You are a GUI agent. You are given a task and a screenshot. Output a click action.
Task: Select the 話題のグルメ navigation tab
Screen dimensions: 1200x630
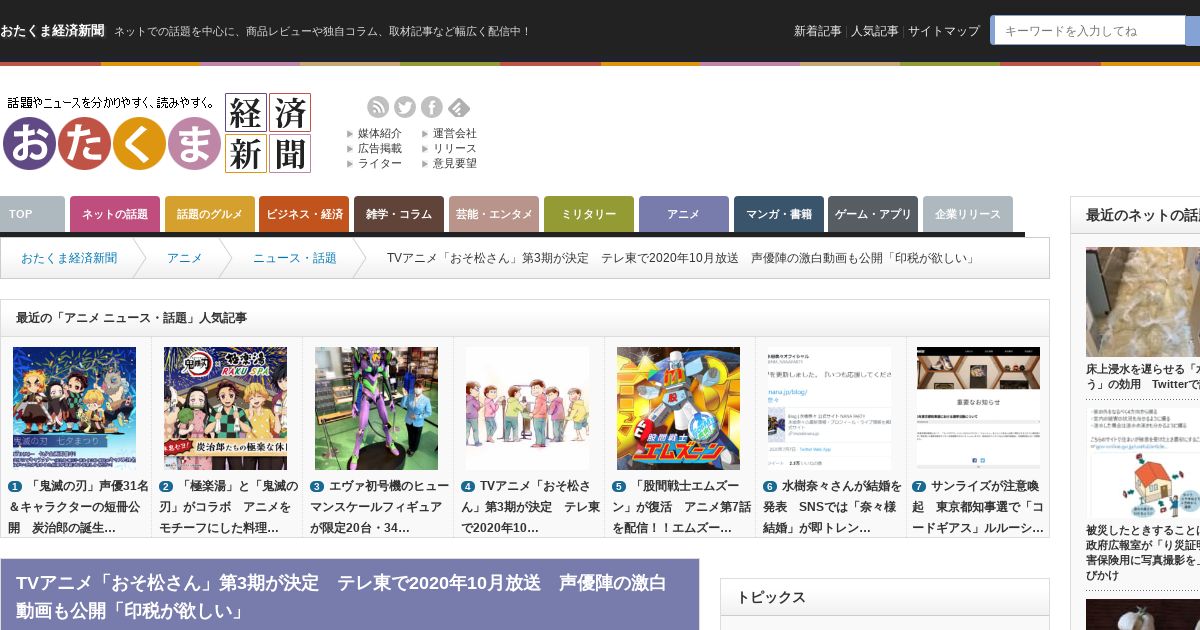click(x=210, y=214)
